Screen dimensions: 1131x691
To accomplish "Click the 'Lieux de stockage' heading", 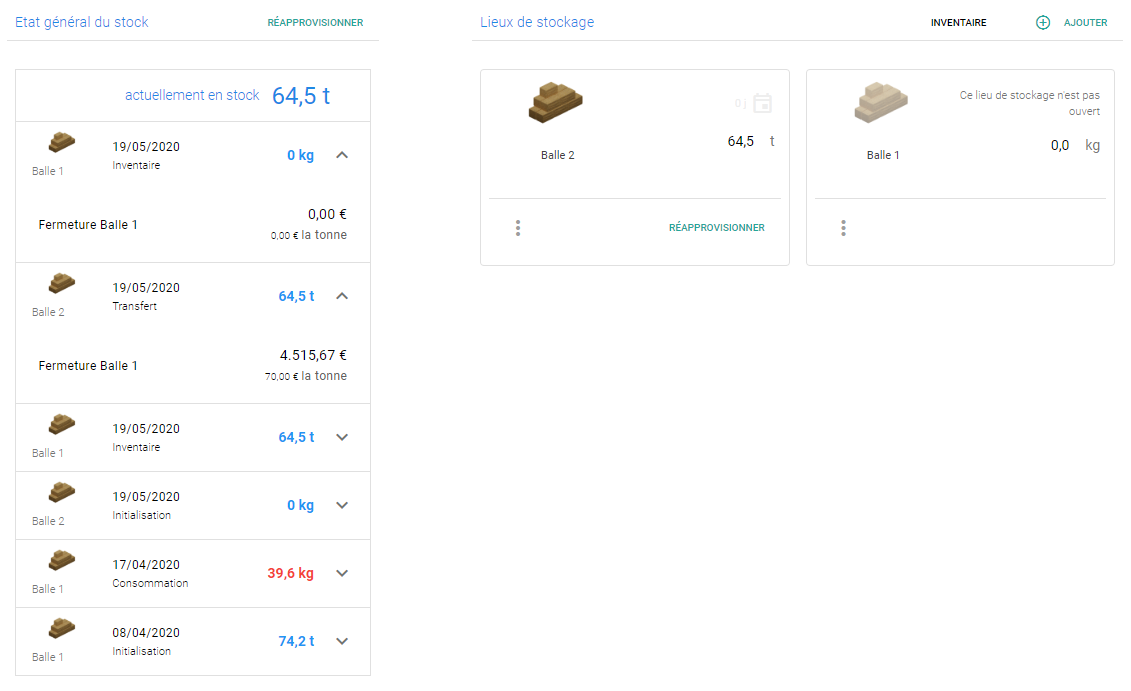I will pyautogui.click(x=537, y=22).
